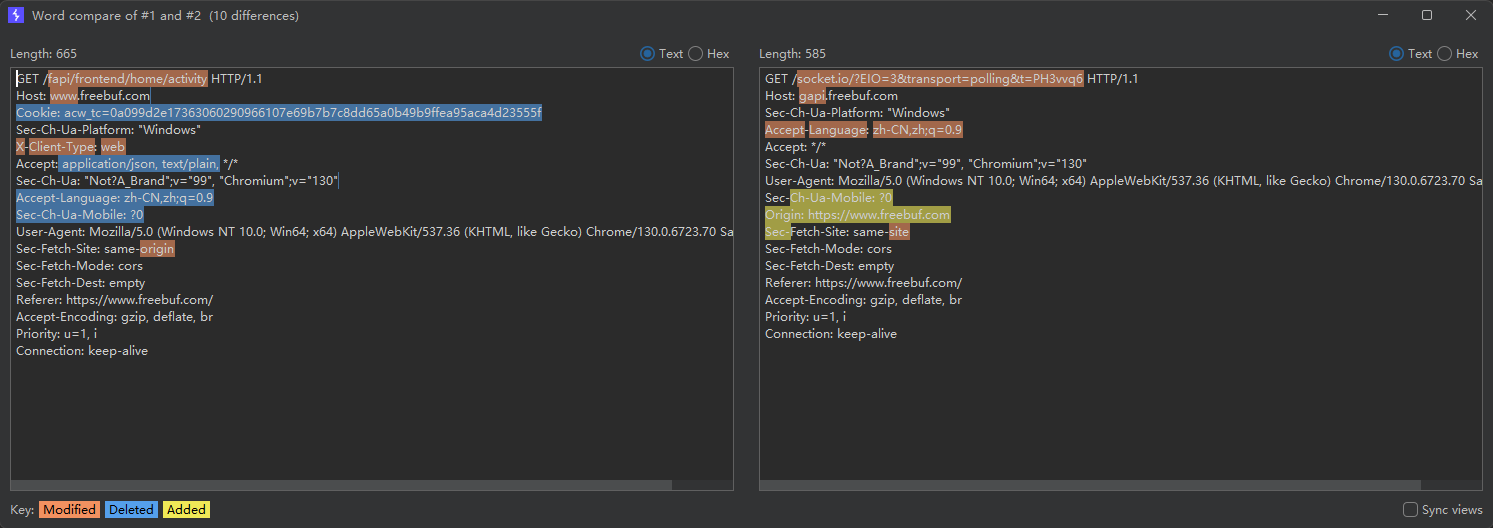Select Hex view in left panel
Image resolution: width=1493 pixels, height=528 pixels.
click(x=695, y=54)
